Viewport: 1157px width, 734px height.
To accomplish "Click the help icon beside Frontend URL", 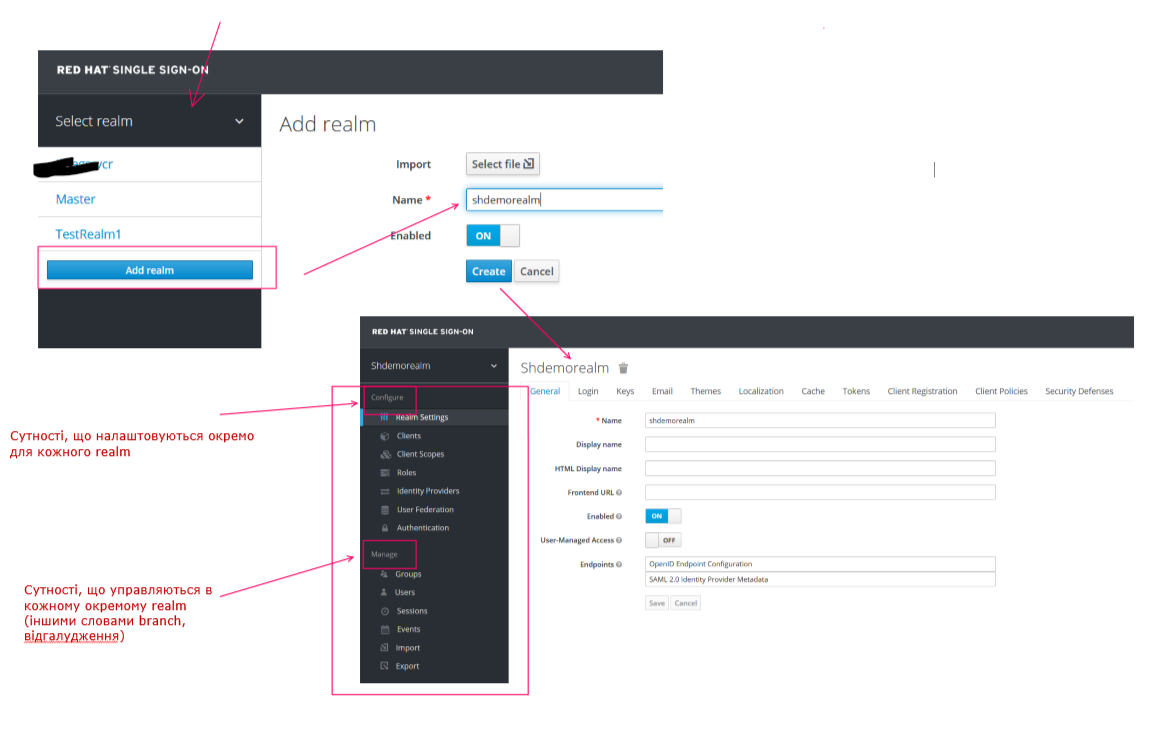I will point(619,492).
